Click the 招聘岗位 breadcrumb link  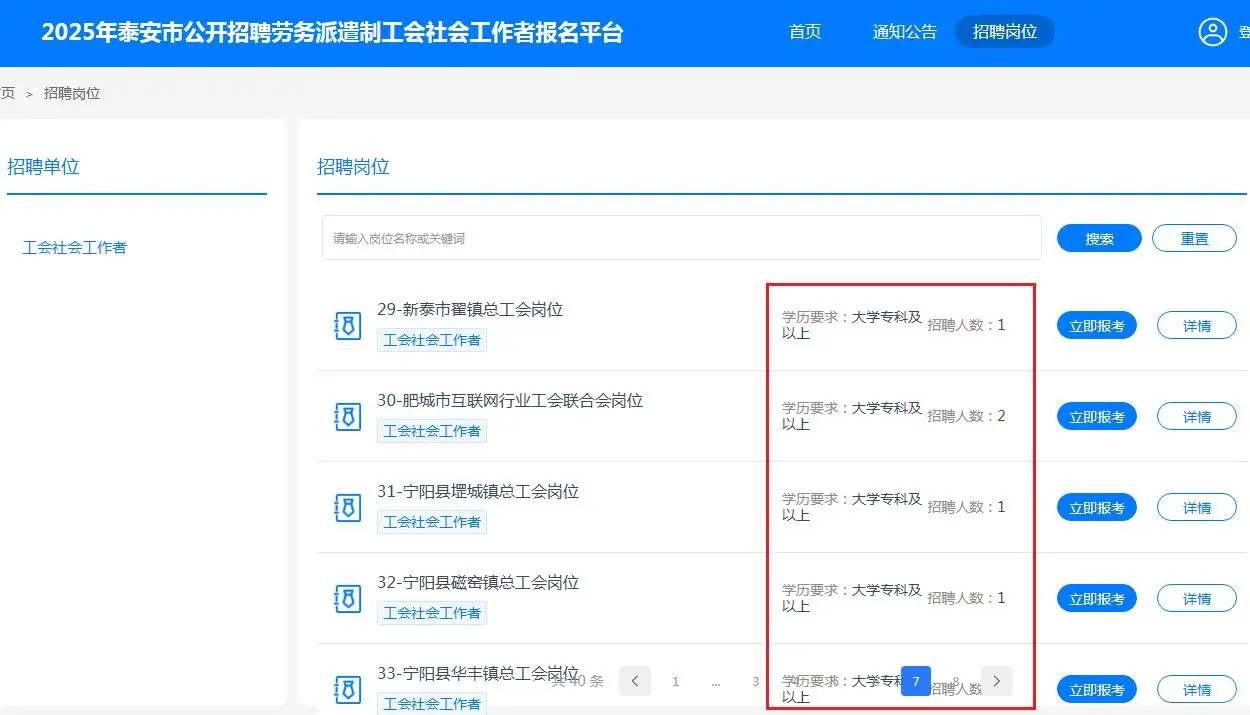(x=71, y=92)
